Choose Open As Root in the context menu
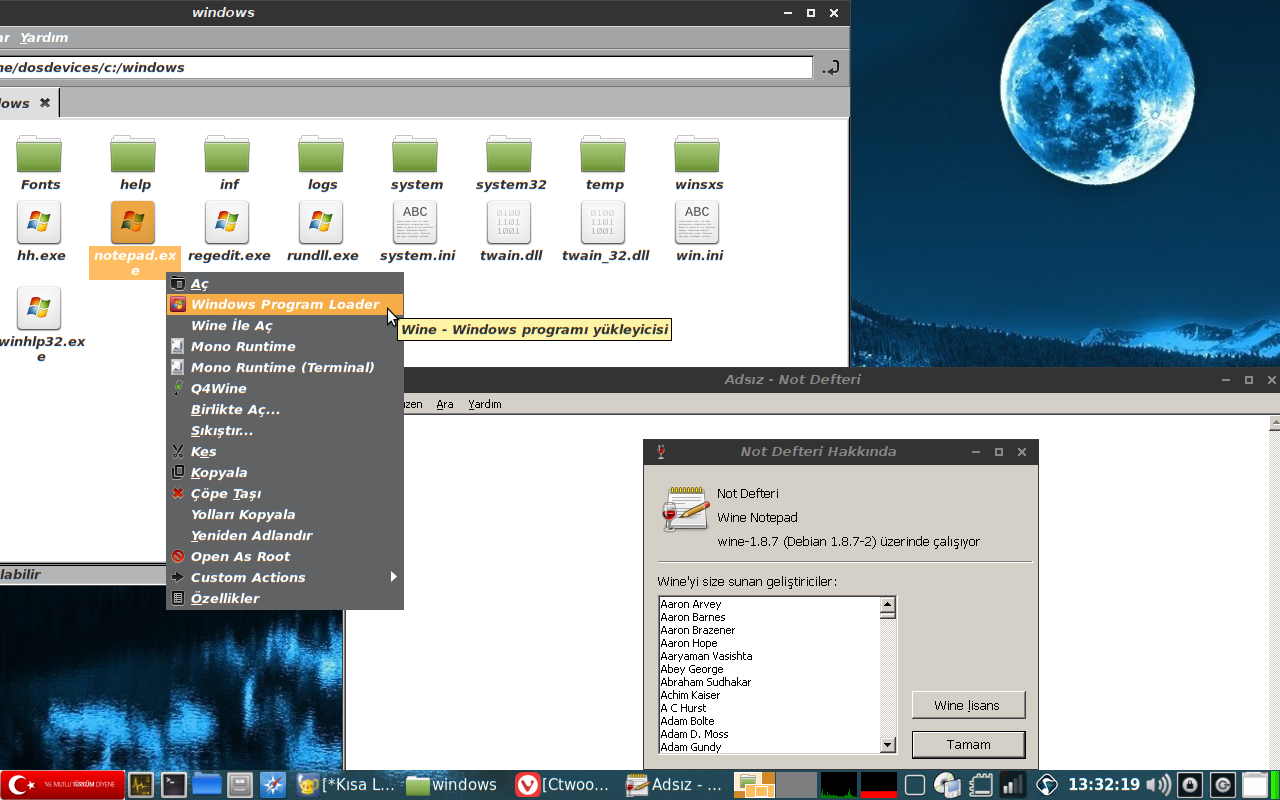The width and height of the screenshot is (1280, 800). pos(285,556)
